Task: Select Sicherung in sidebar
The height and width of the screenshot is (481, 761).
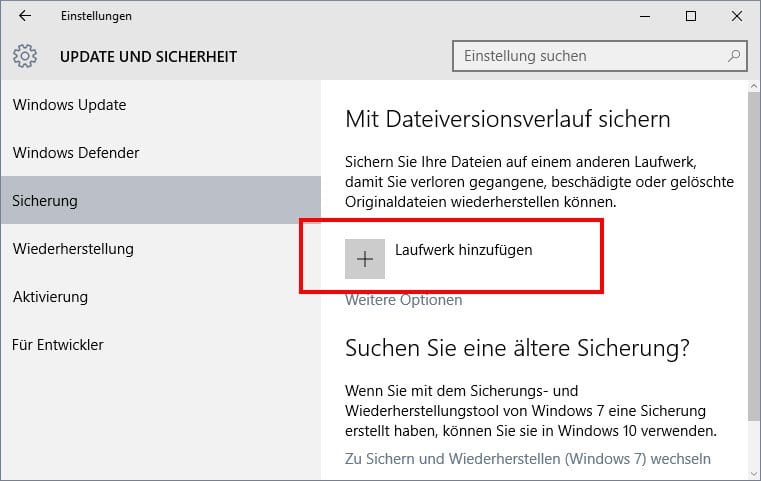Action: click(x=161, y=200)
